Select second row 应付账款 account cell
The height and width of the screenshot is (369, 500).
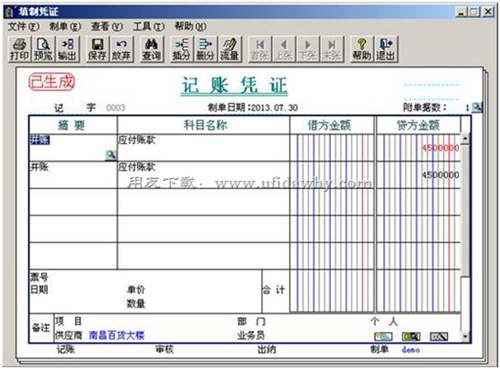click(x=203, y=175)
